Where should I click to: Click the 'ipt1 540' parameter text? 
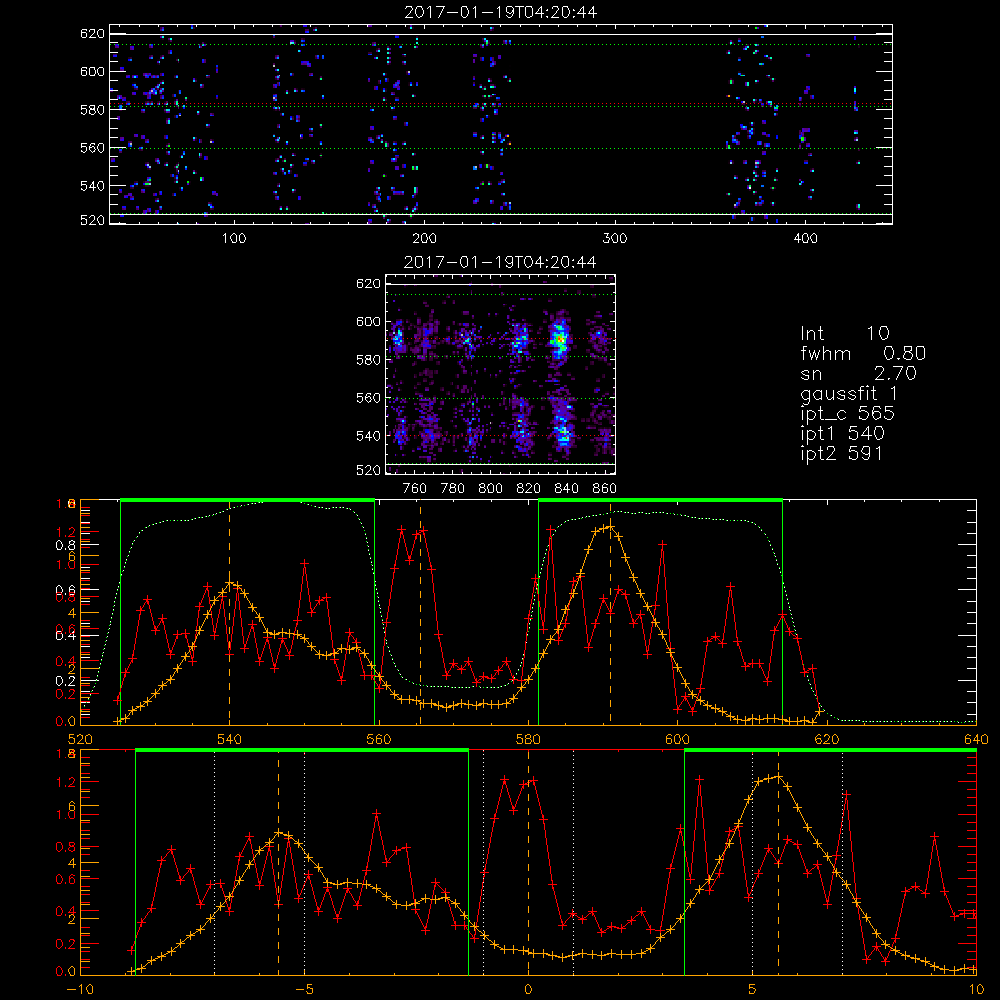pyautogui.click(x=842, y=434)
